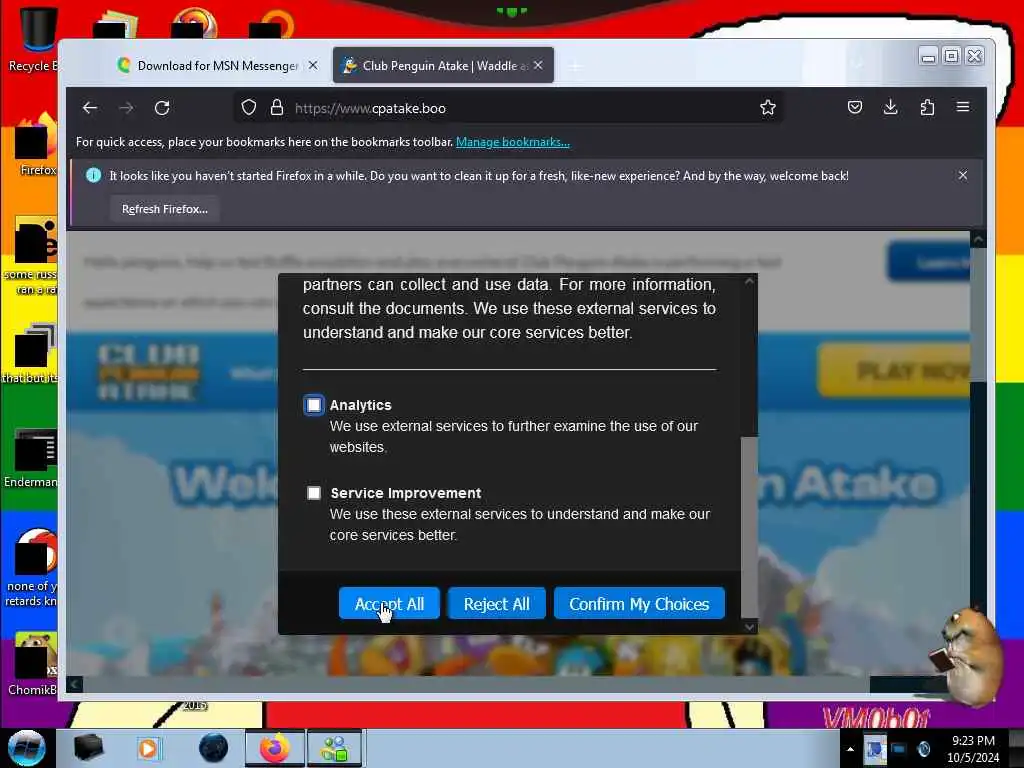This screenshot has height=768, width=1024.
Task: Click the page scrollbar up arrow
Action: 978,239
